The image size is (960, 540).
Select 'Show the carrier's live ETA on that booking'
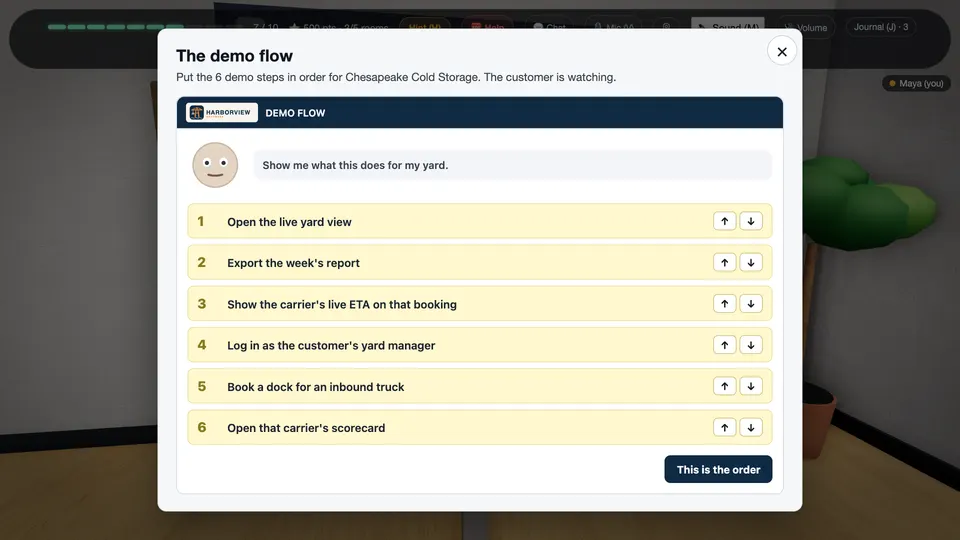click(x=479, y=304)
